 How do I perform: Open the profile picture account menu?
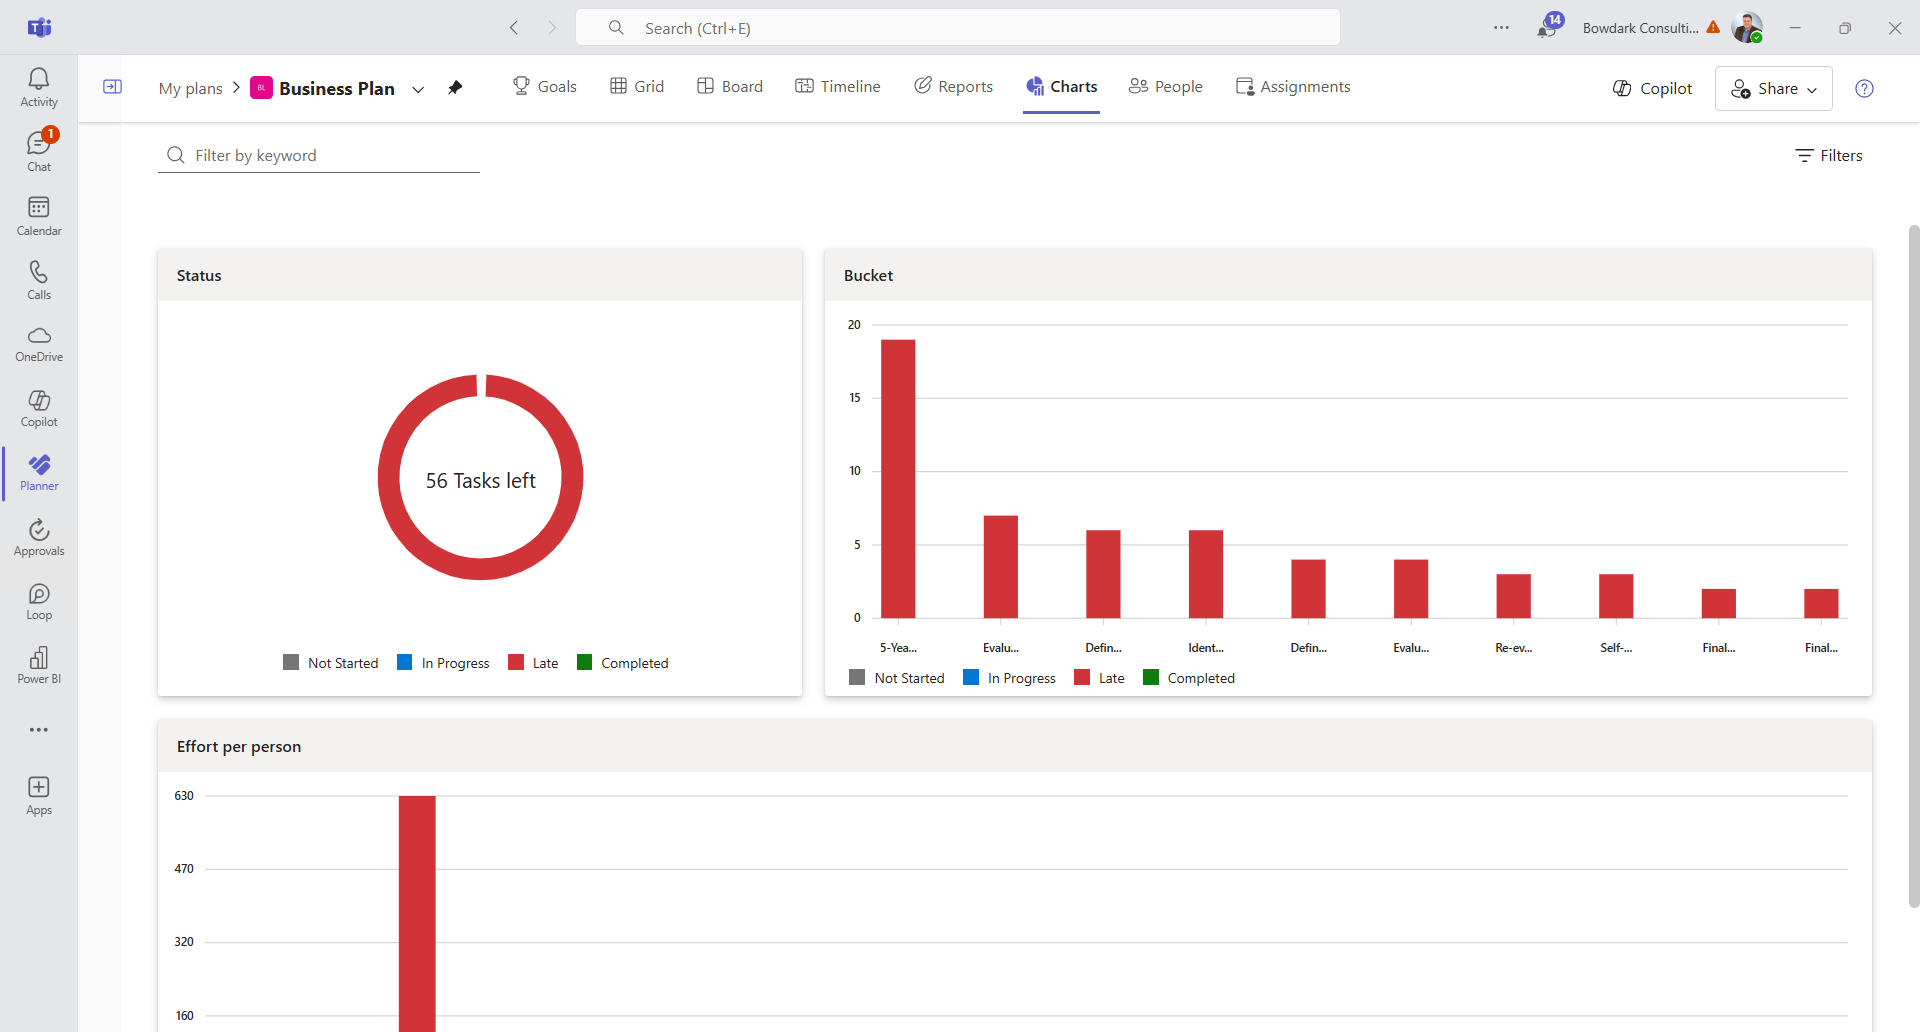[1747, 28]
